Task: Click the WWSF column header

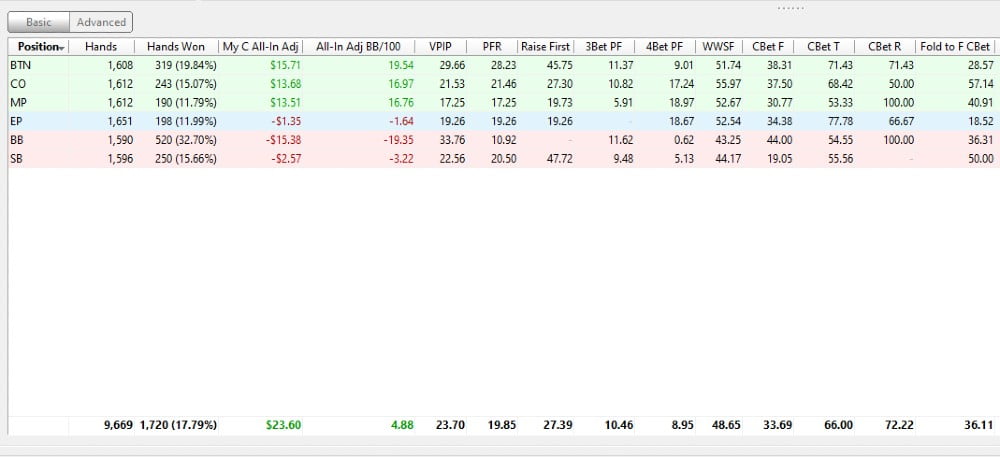Action: (x=720, y=47)
